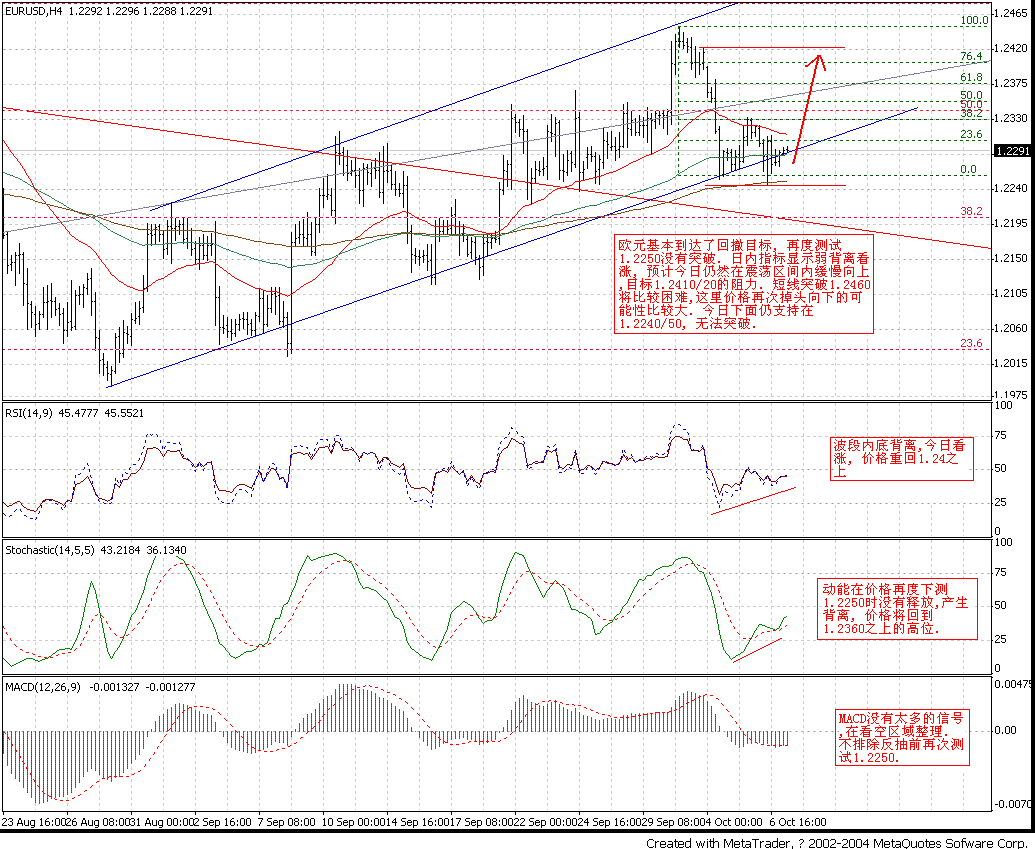Click the red 23.6 retracement label near 1.2030
The height and width of the screenshot is (849, 1035).
tap(971, 343)
